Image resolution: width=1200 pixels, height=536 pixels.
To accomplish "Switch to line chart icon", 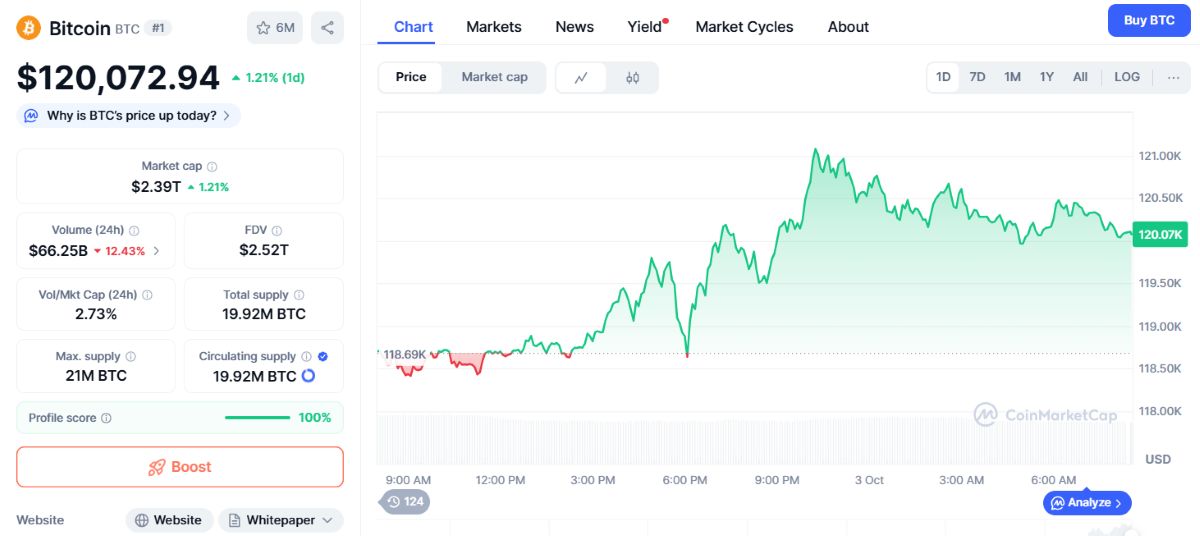I will pos(582,77).
